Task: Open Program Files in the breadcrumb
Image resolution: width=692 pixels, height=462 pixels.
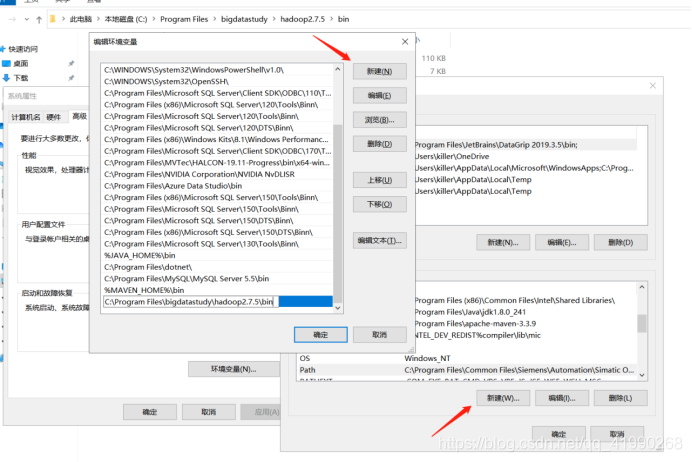Action: [184, 19]
